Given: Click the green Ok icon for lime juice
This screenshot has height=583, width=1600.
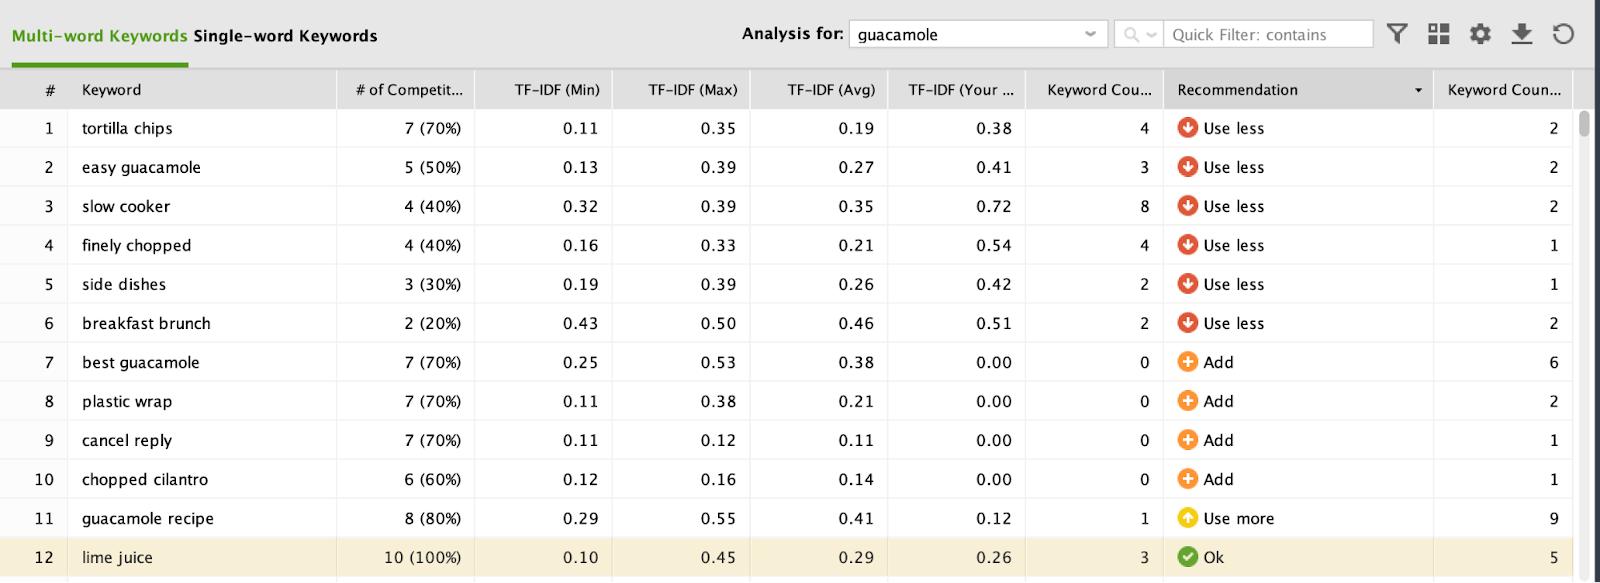Looking at the screenshot, I should click(1188, 557).
